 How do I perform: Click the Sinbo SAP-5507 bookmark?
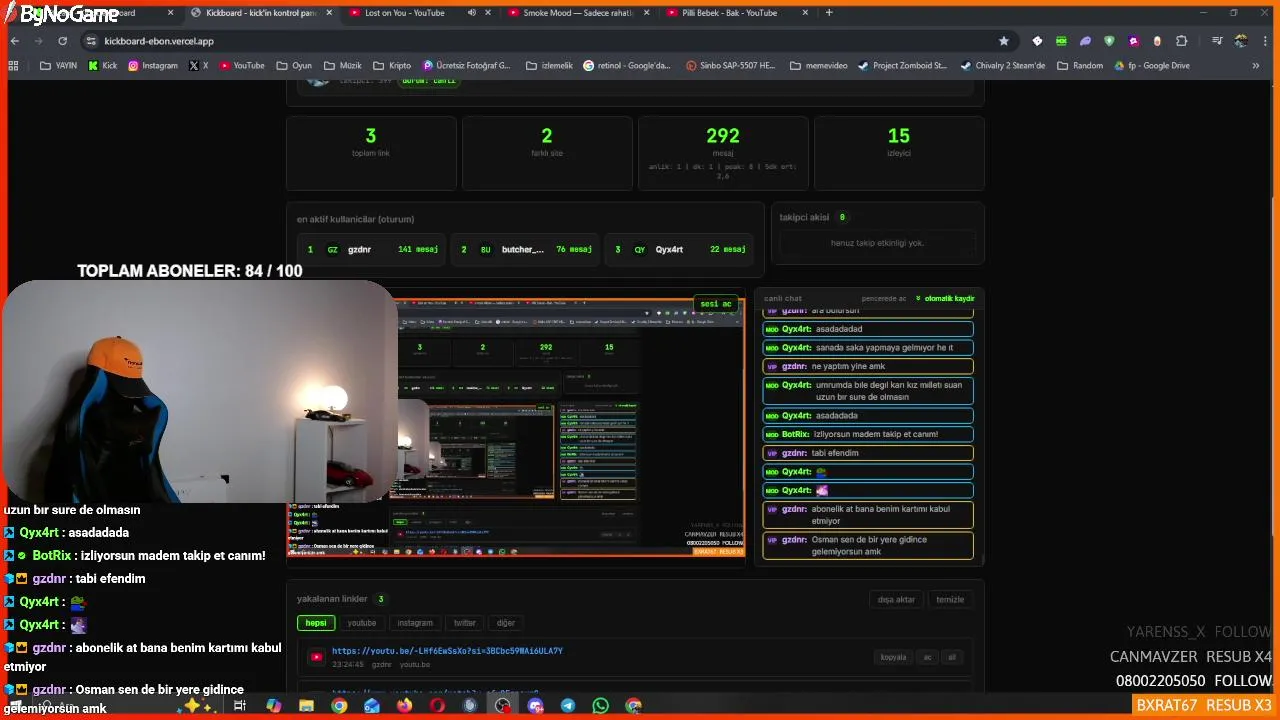coord(731,66)
